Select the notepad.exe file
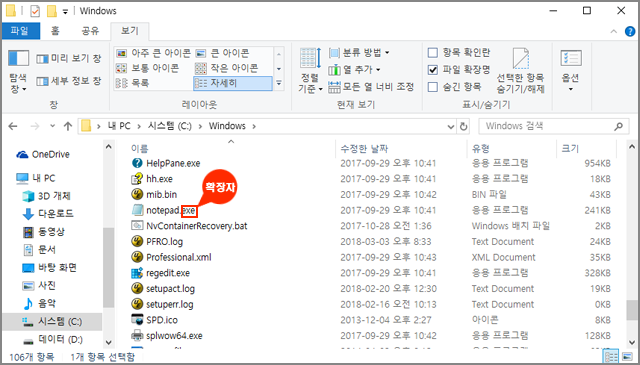 163,210
